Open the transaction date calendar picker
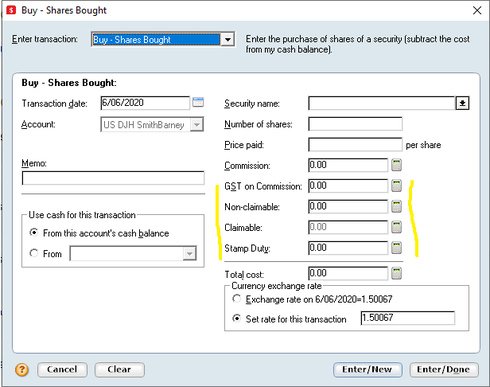The width and height of the screenshot is (490, 387). 198,102
